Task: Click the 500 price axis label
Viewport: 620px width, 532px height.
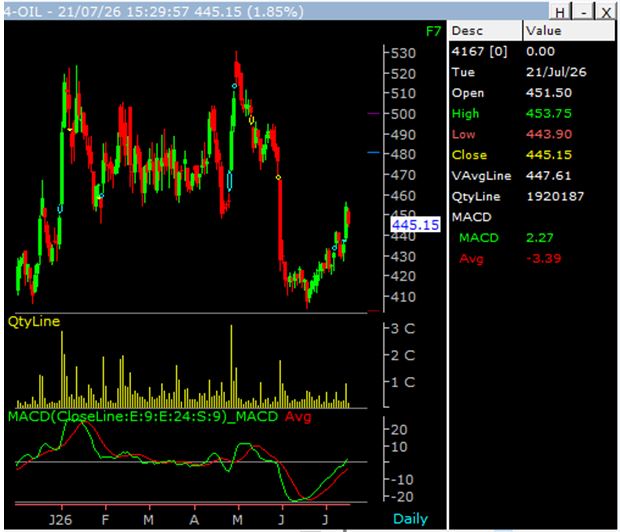Action: tap(403, 114)
